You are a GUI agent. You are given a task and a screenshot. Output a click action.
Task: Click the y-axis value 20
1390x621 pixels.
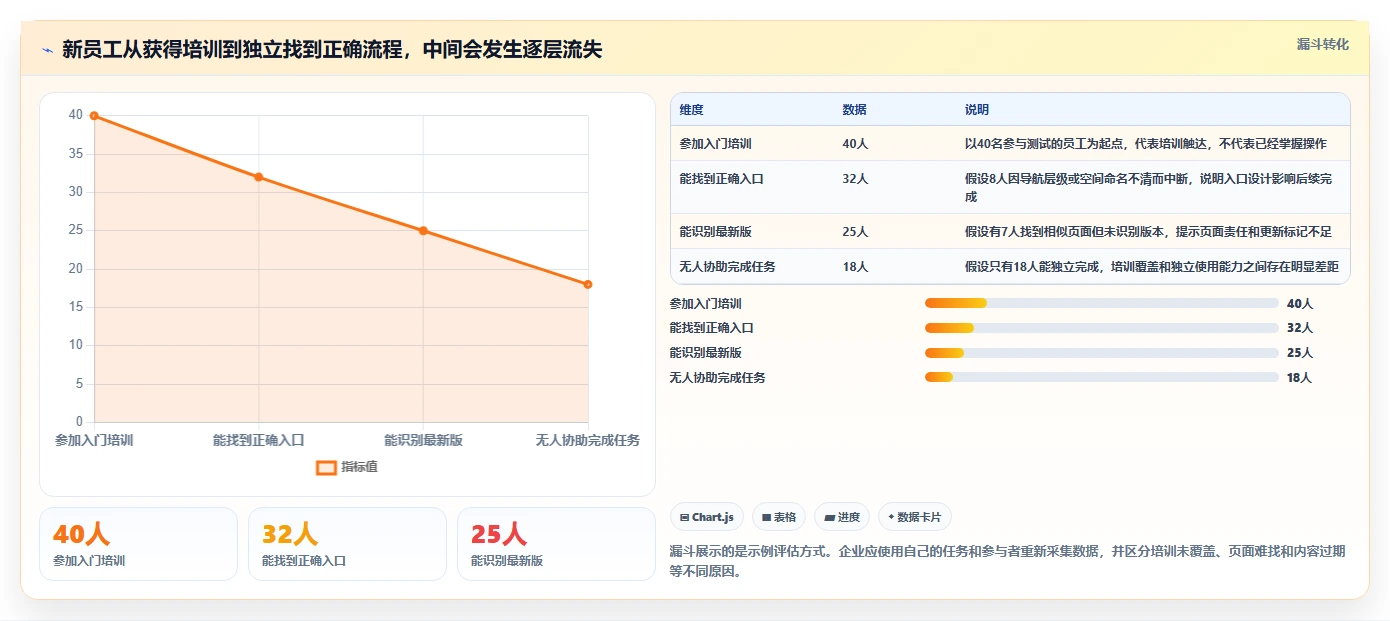pos(76,269)
